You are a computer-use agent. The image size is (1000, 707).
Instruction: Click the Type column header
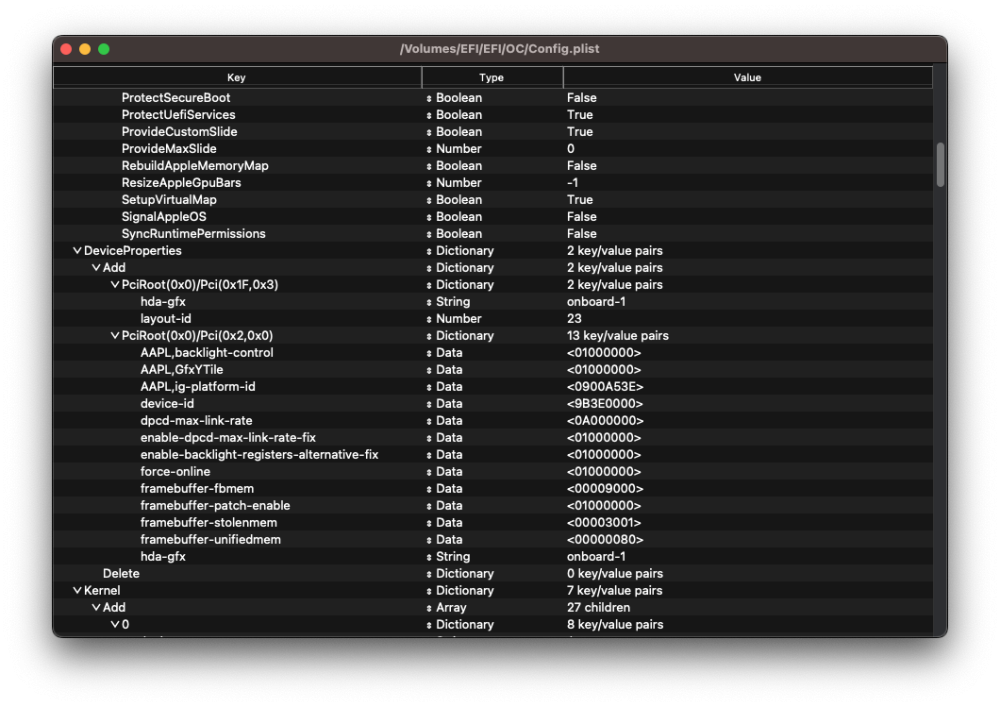(491, 77)
